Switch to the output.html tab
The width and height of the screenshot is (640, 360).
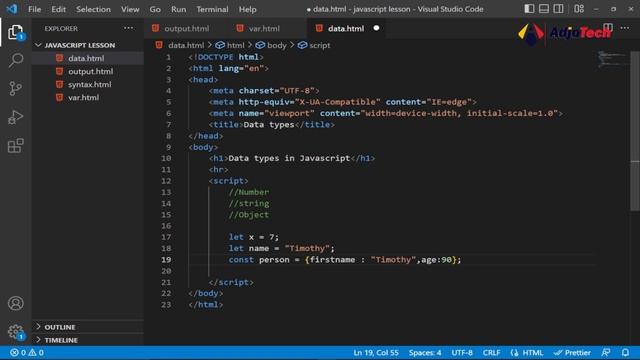pos(186,28)
